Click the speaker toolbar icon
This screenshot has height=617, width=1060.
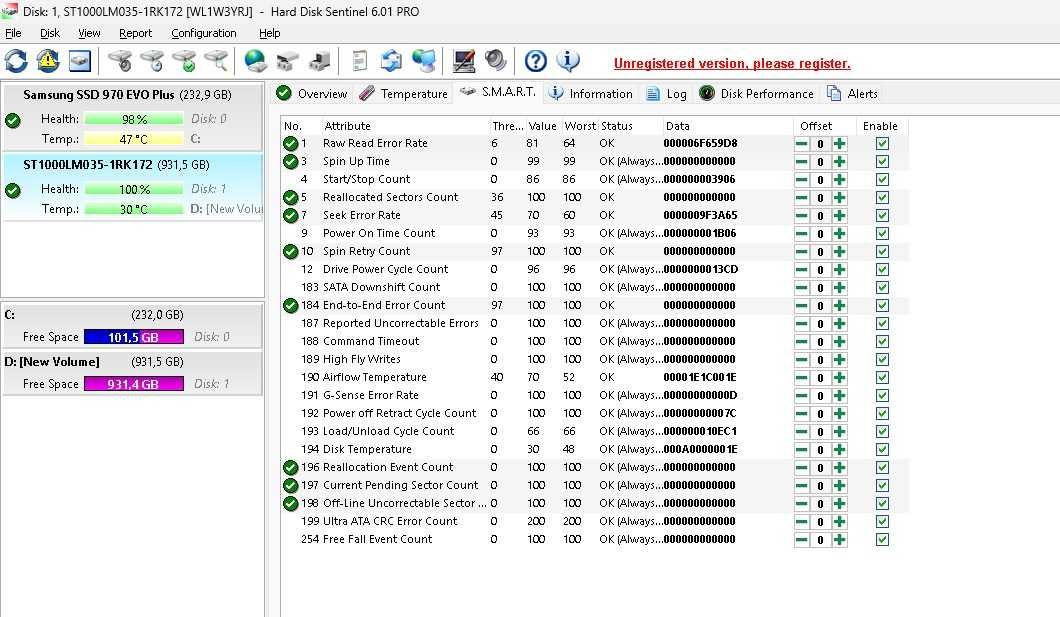pos(496,61)
